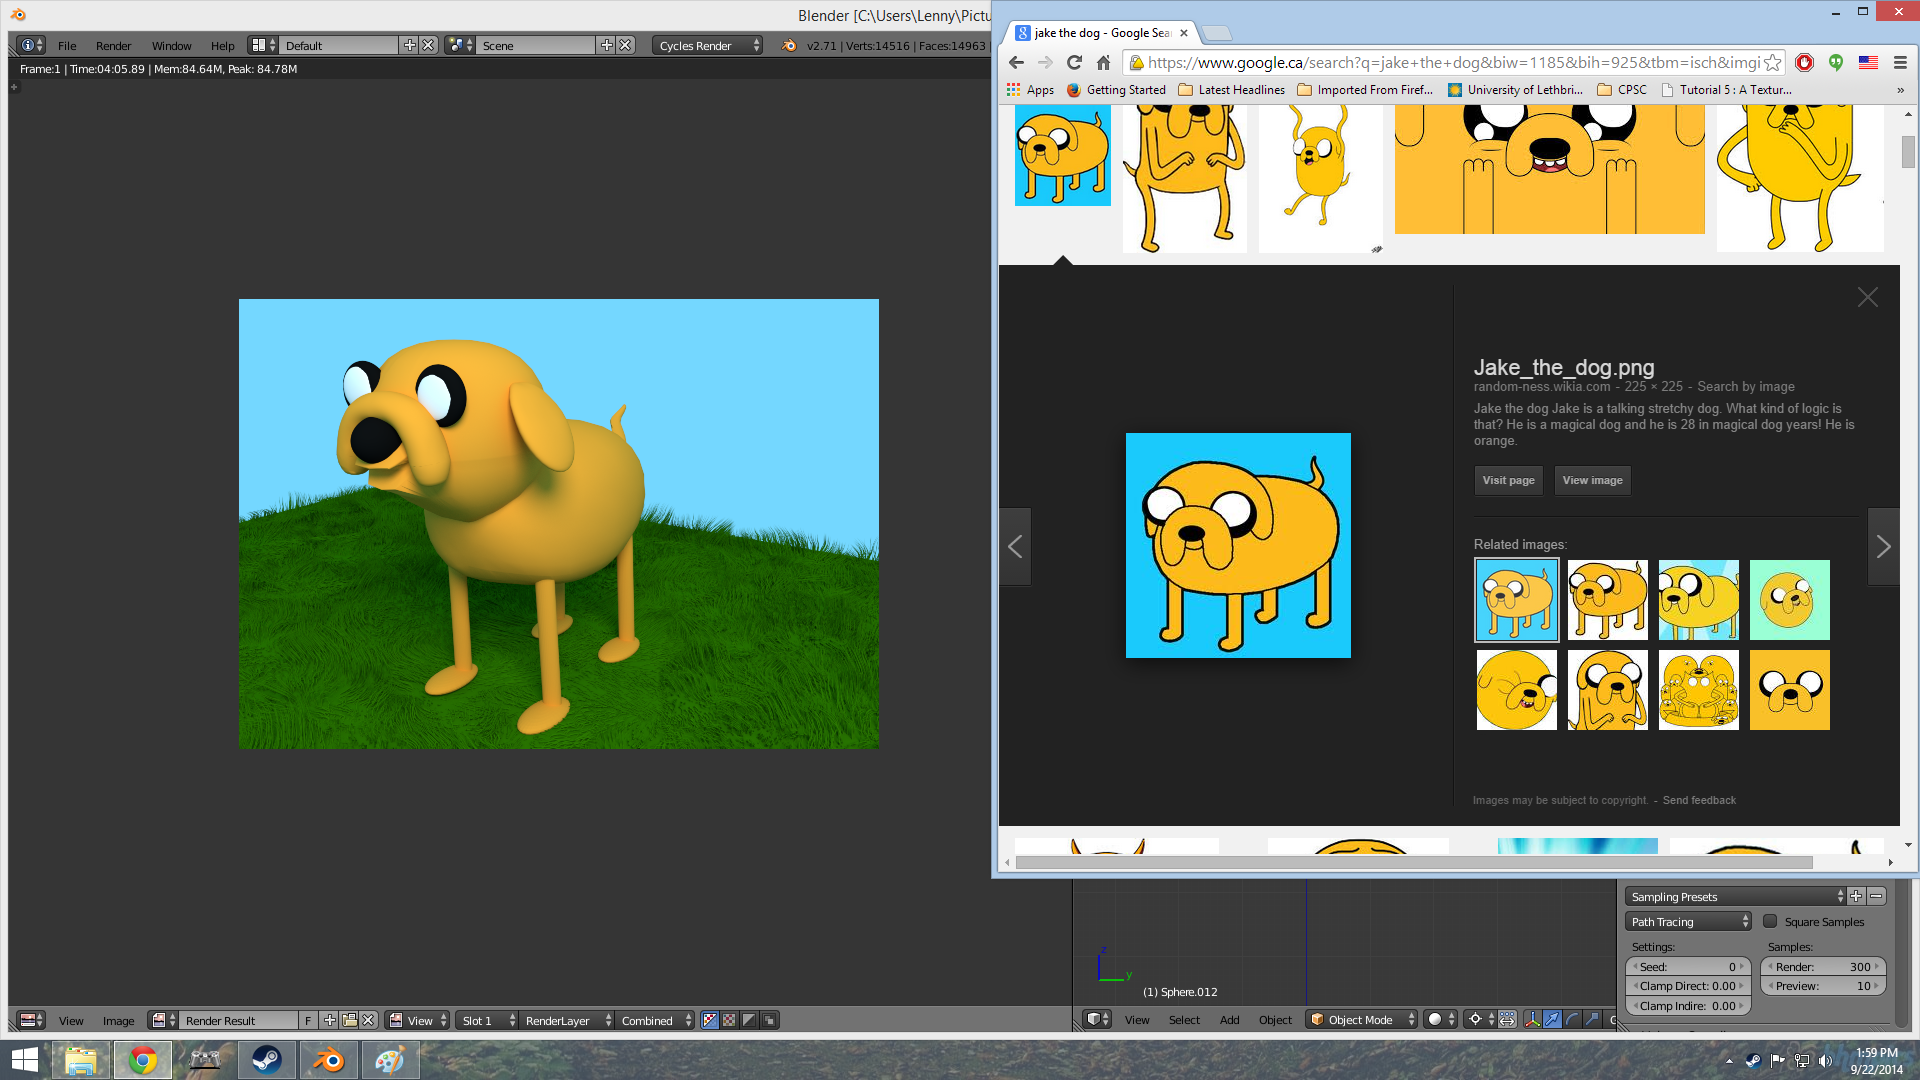1920x1080 pixels.
Task: Toggle the 3D manipulator widget
Action: pos(1532,1019)
